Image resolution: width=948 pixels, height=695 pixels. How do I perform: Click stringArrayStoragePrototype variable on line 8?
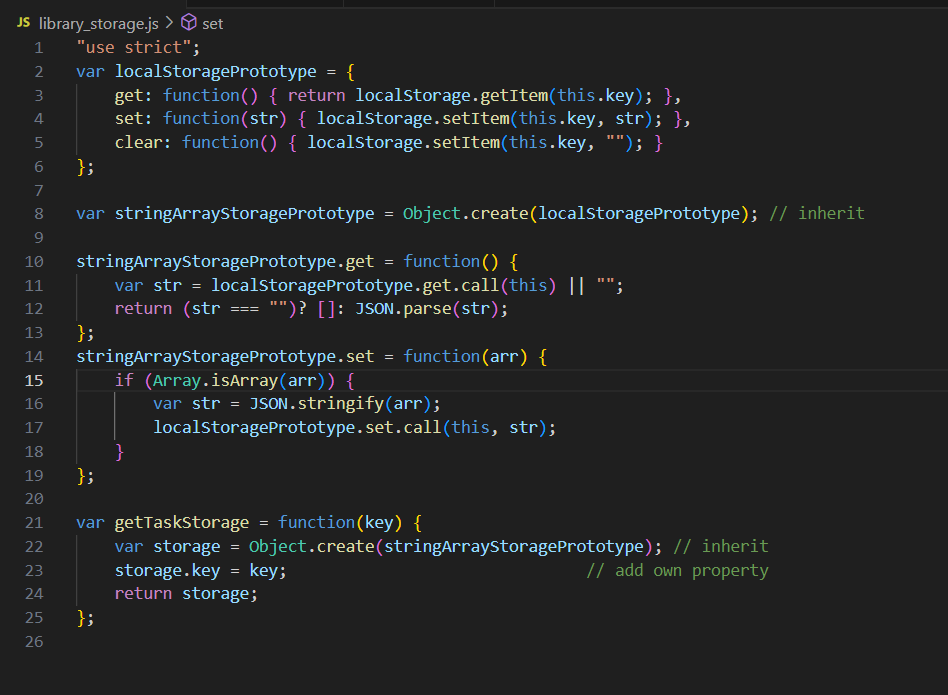(245, 213)
